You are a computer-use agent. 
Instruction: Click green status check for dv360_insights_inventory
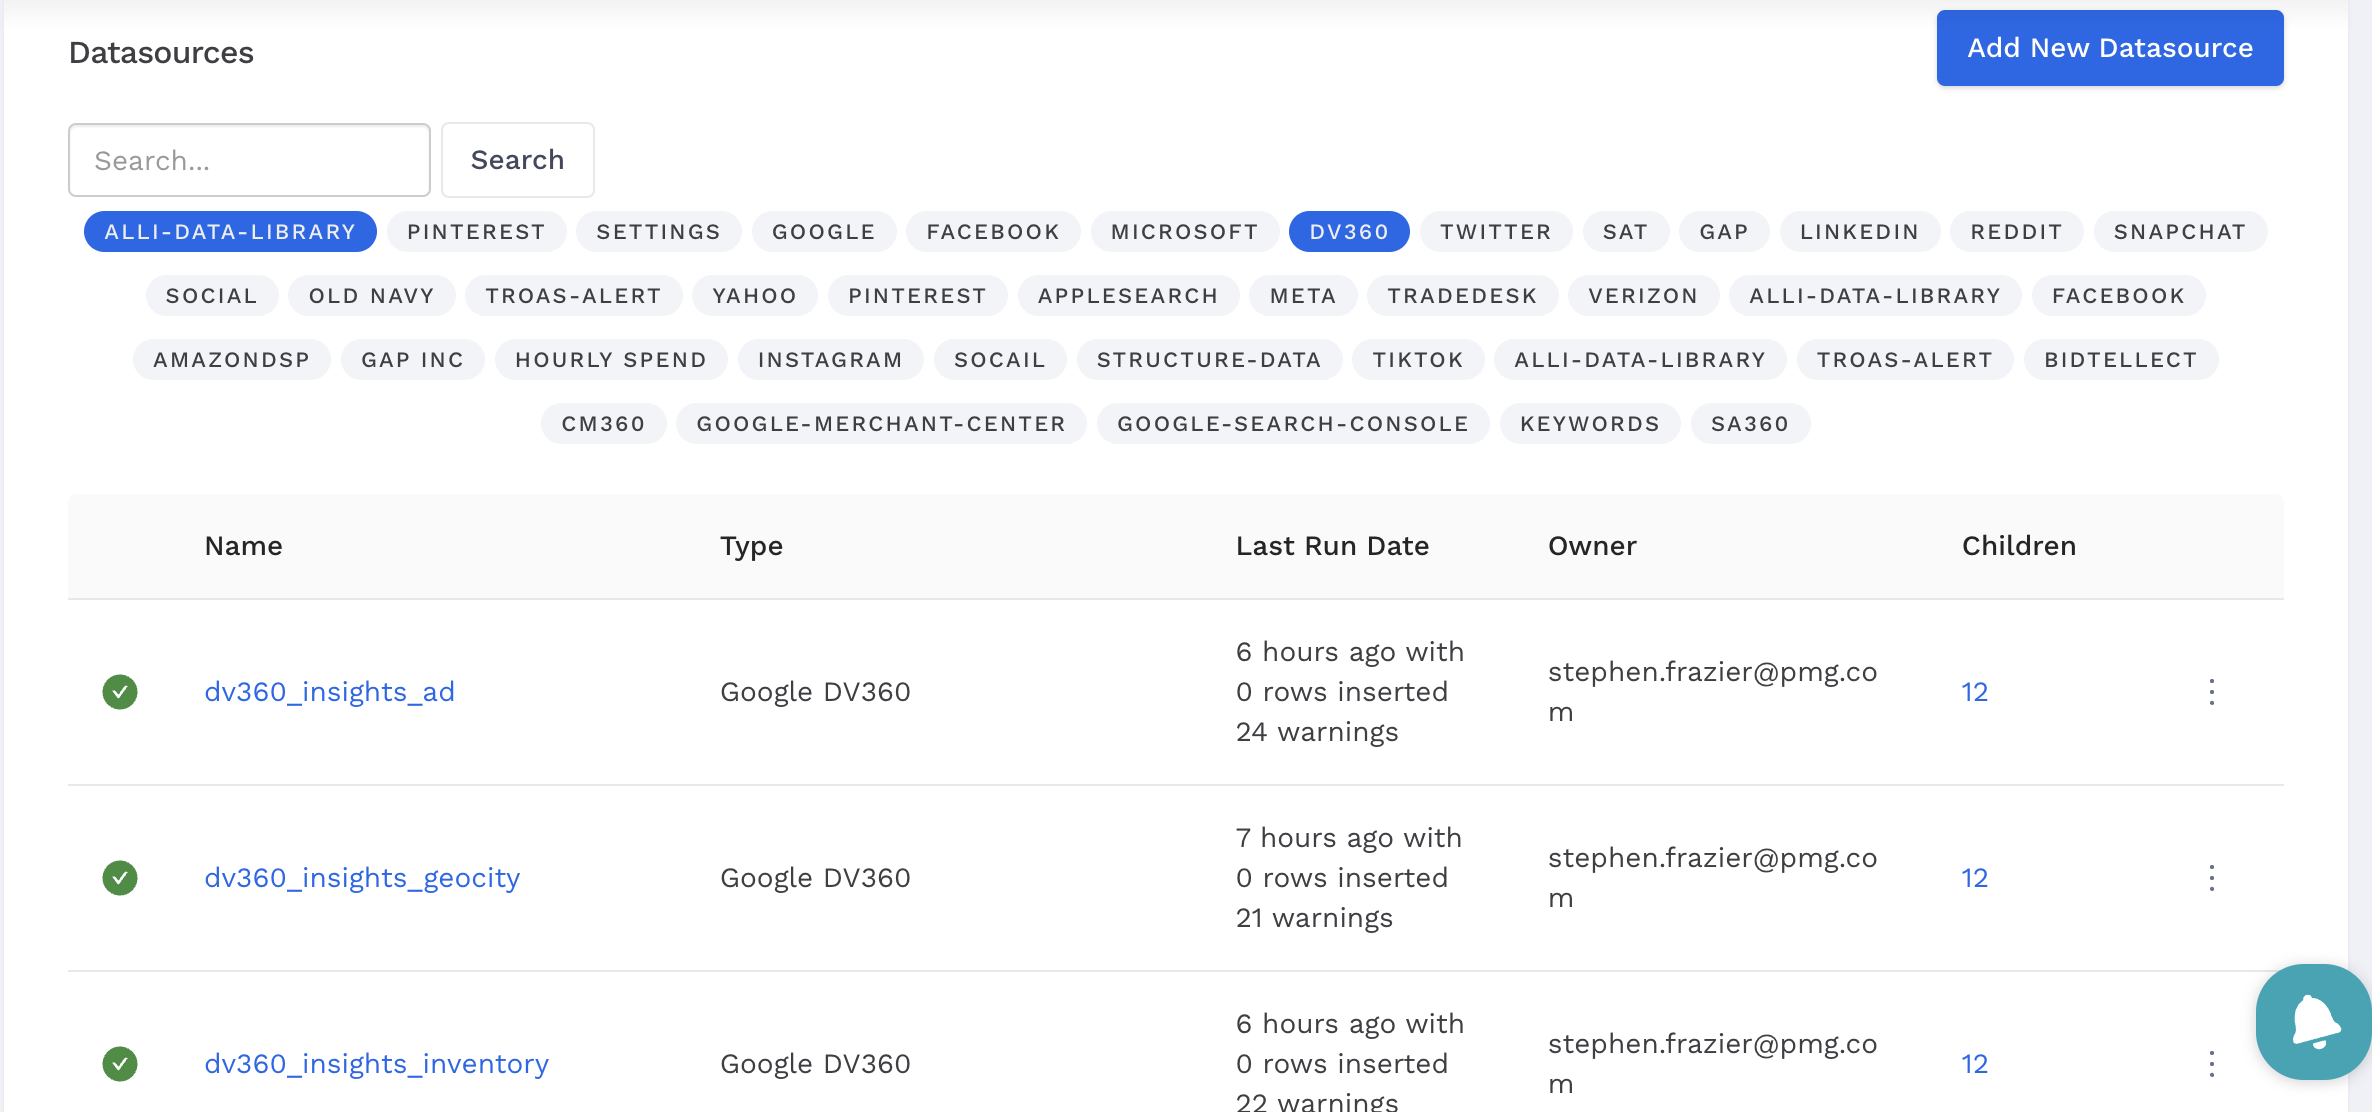click(x=120, y=1064)
